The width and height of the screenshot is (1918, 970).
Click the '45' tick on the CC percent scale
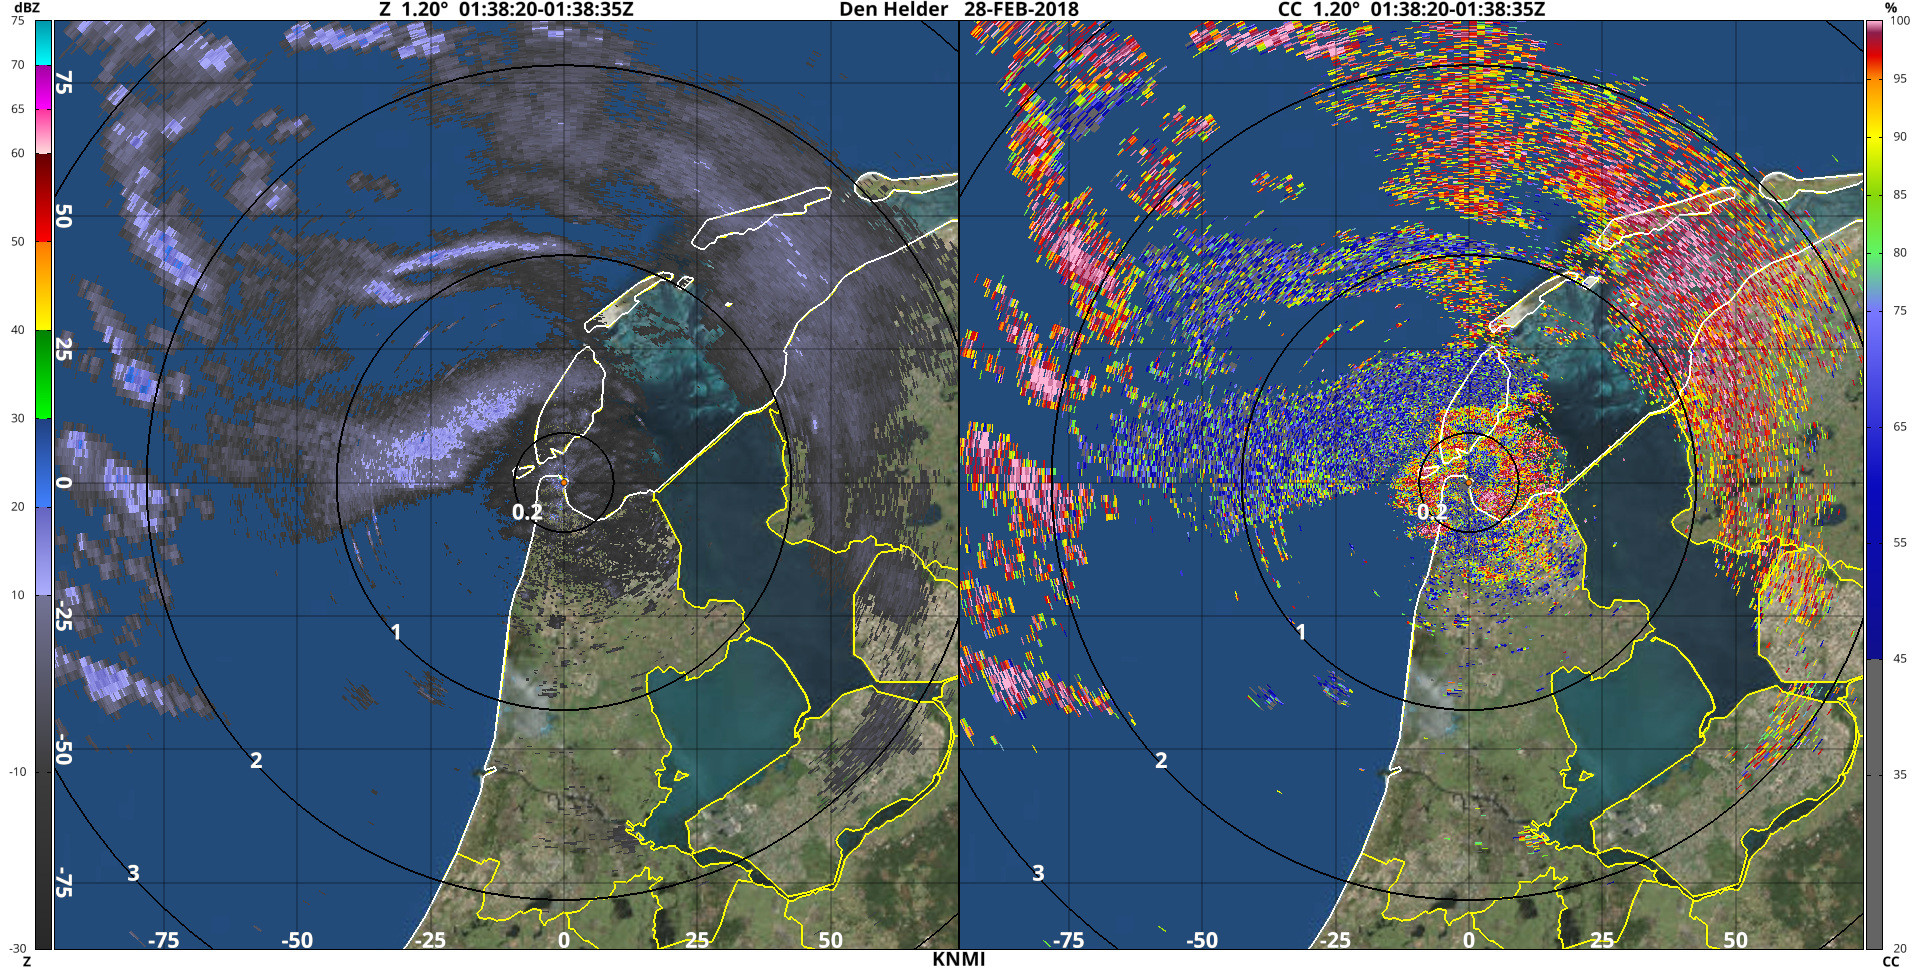point(1900,659)
